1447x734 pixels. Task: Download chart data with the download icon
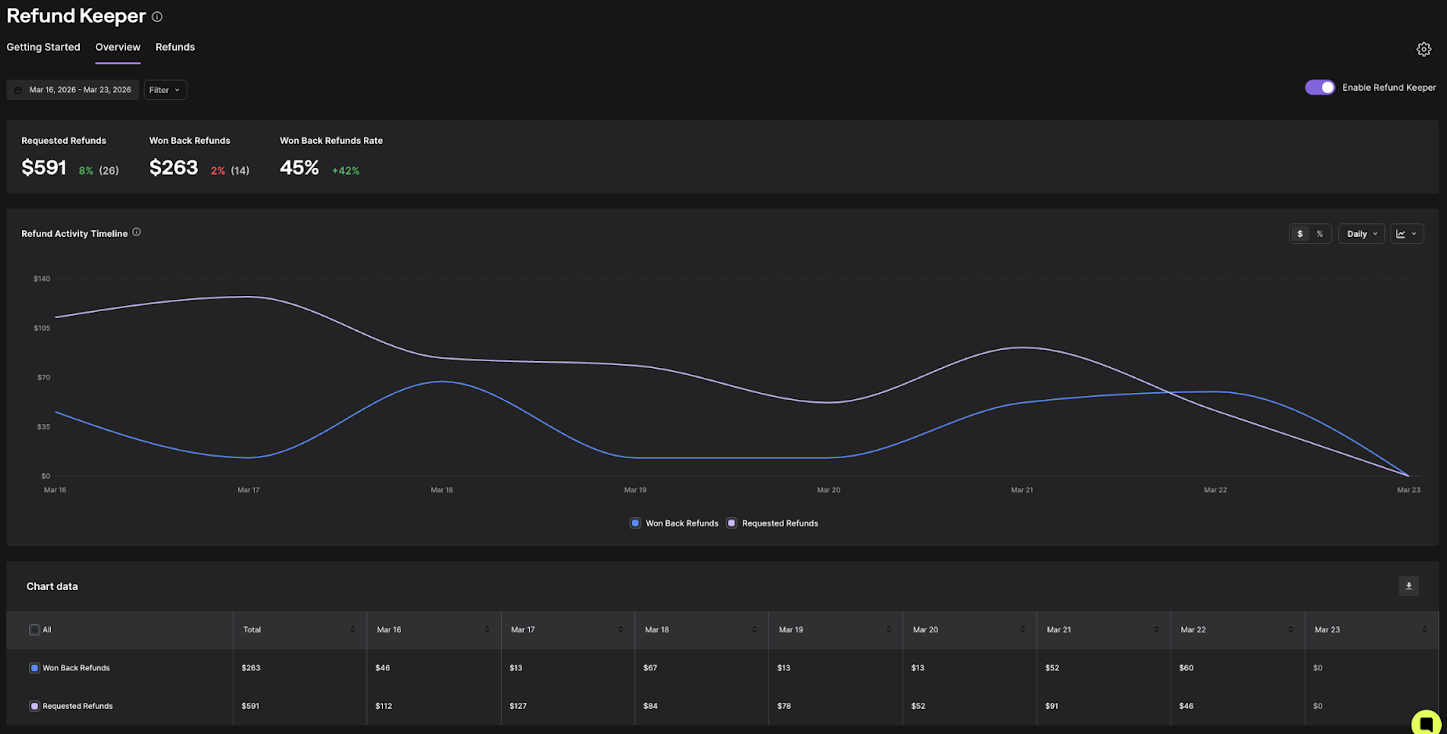pos(1409,586)
